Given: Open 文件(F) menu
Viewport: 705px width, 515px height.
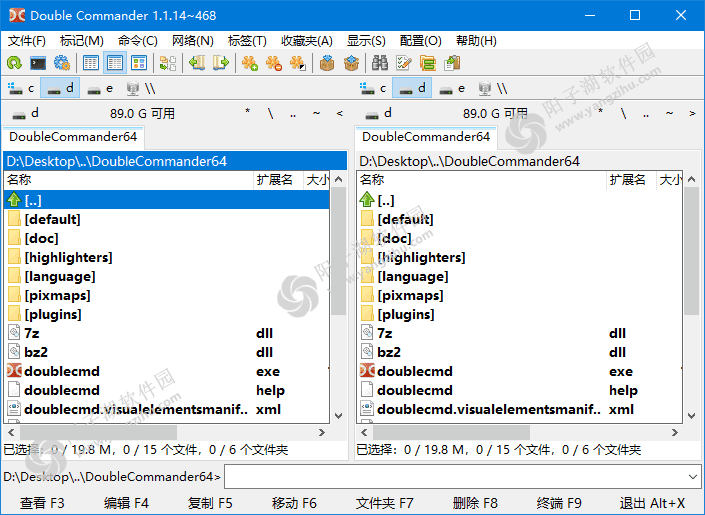Looking at the screenshot, I should point(27,41).
